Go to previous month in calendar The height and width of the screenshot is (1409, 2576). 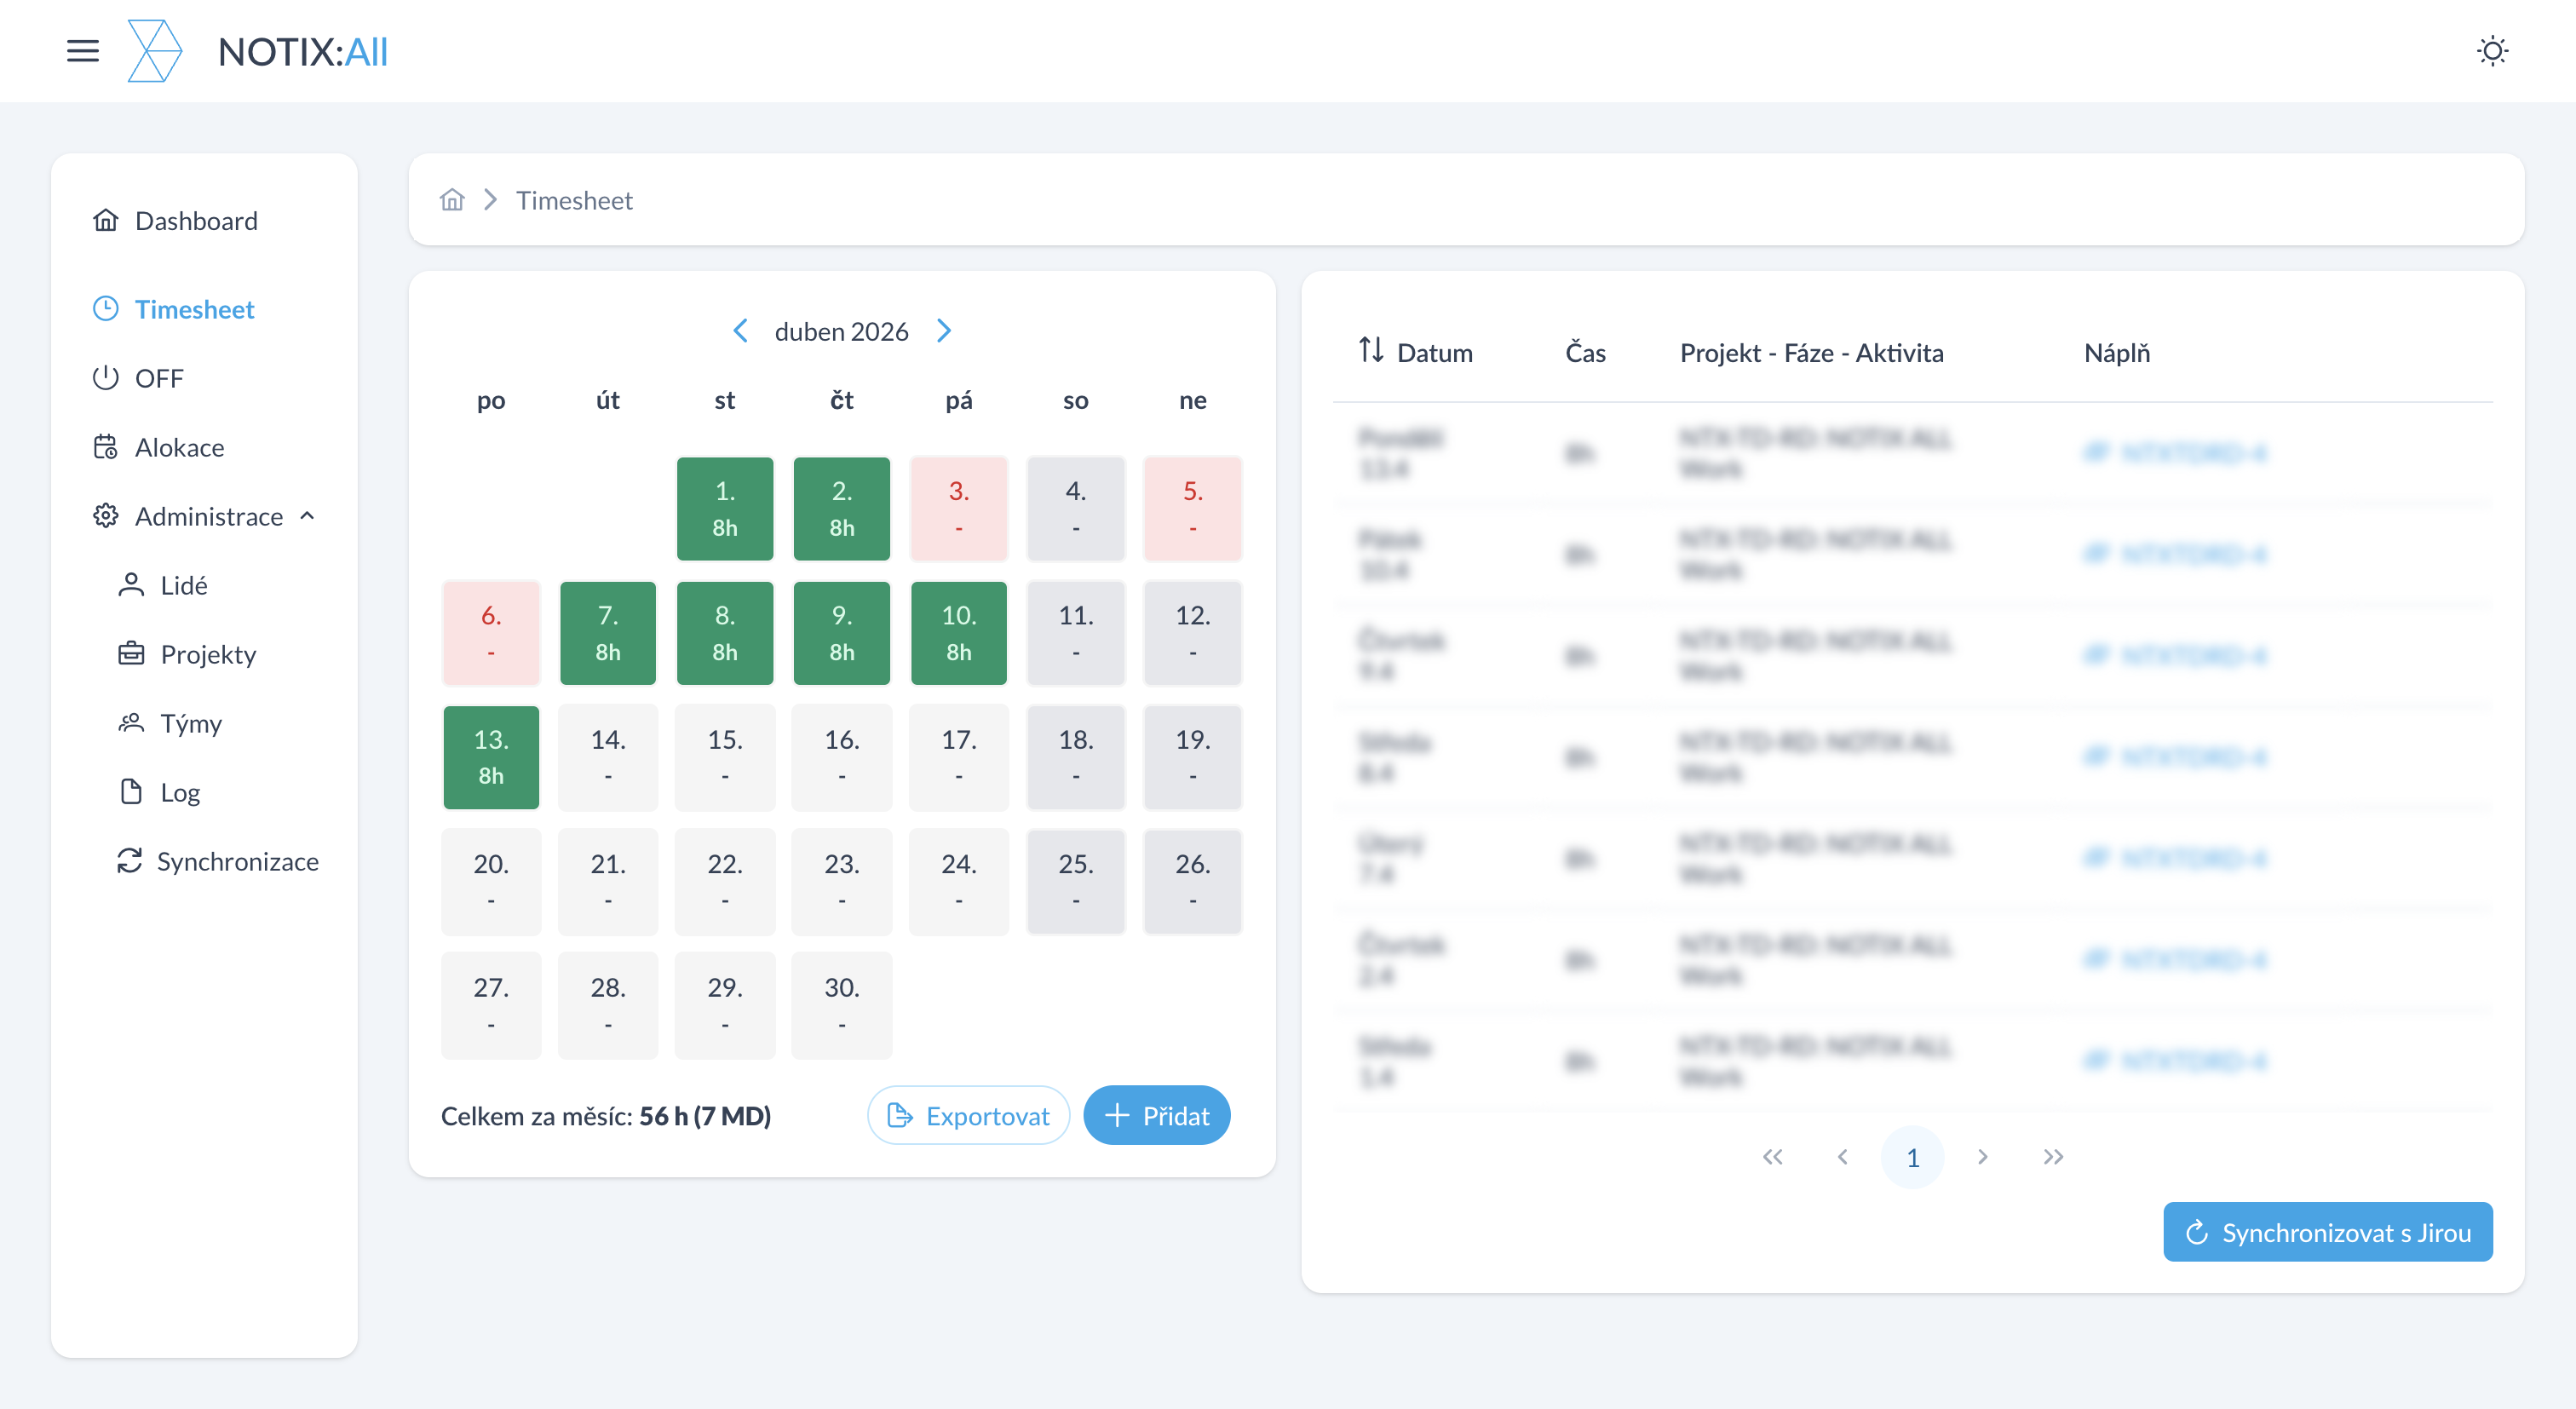[740, 331]
